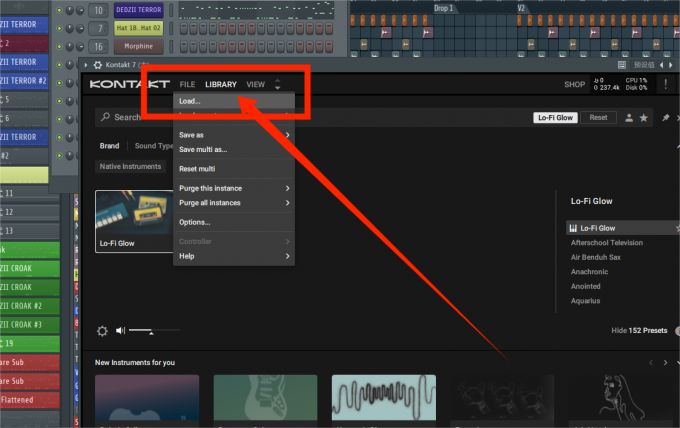This screenshot has height=428, width=680.
Task: Toggle the green LED for Hat 18 channel
Action: (59, 28)
